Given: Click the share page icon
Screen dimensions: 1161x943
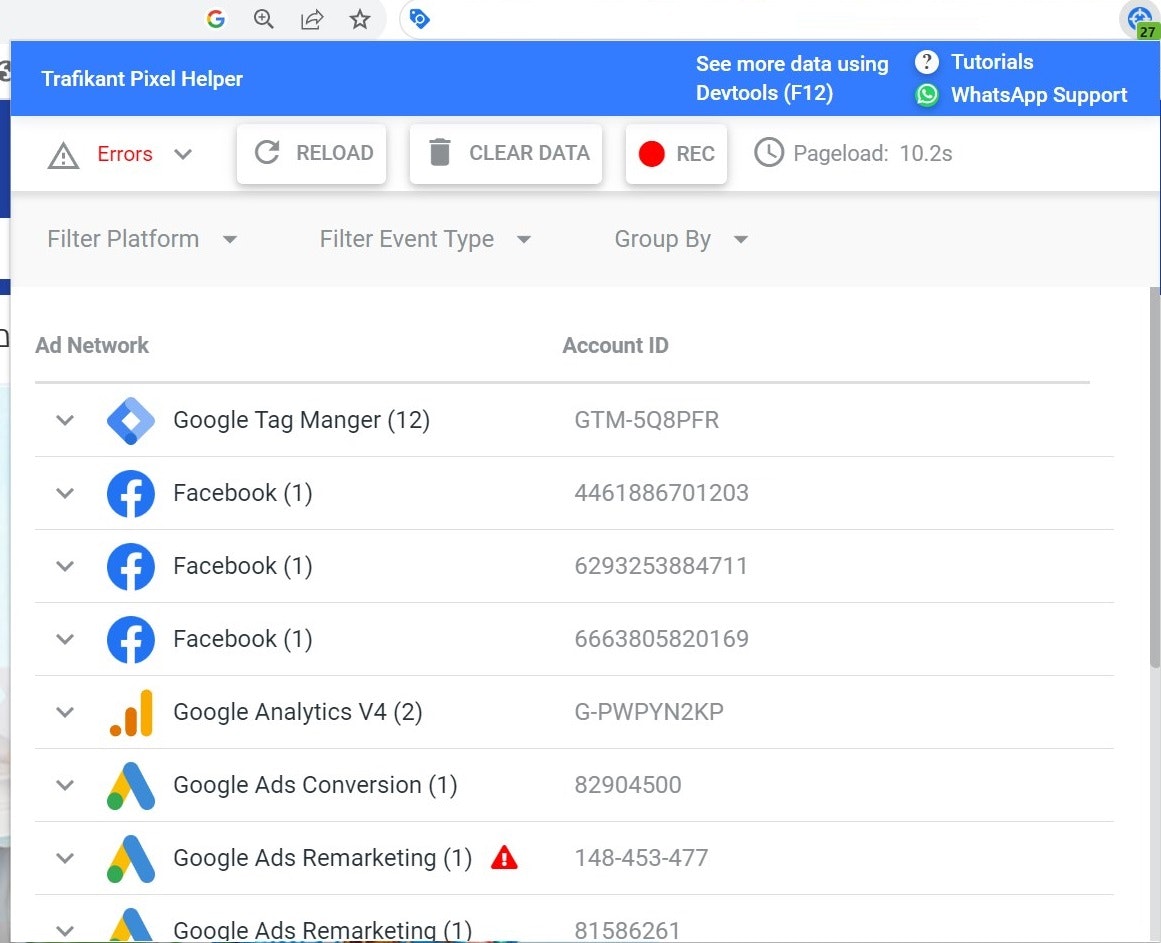Looking at the screenshot, I should click(x=312, y=19).
